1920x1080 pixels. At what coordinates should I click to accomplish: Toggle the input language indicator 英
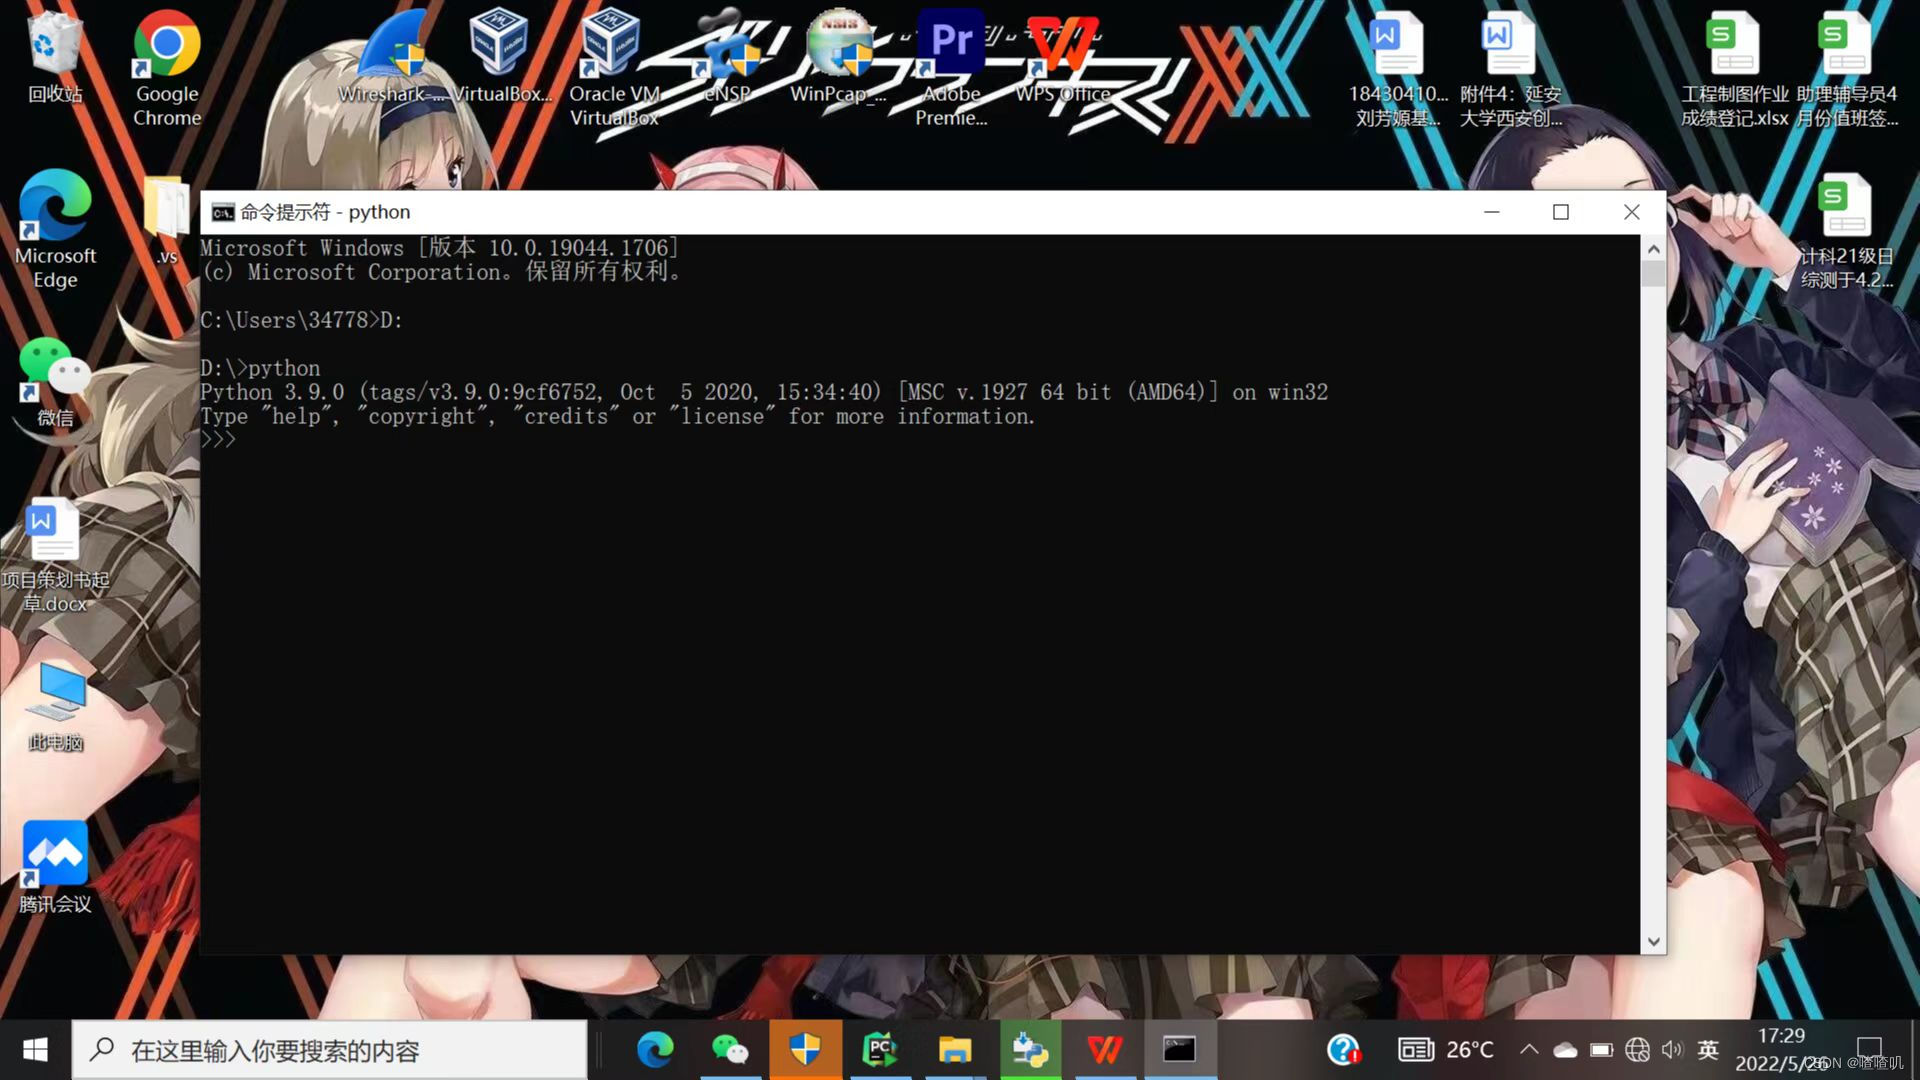(x=1708, y=1050)
